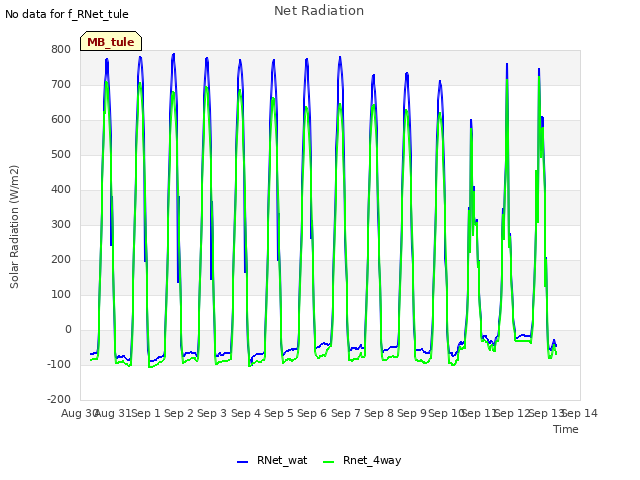The image size is (640, 480).
Task: Click the Sep 9 x-axis date label
Action: [x=412, y=413]
